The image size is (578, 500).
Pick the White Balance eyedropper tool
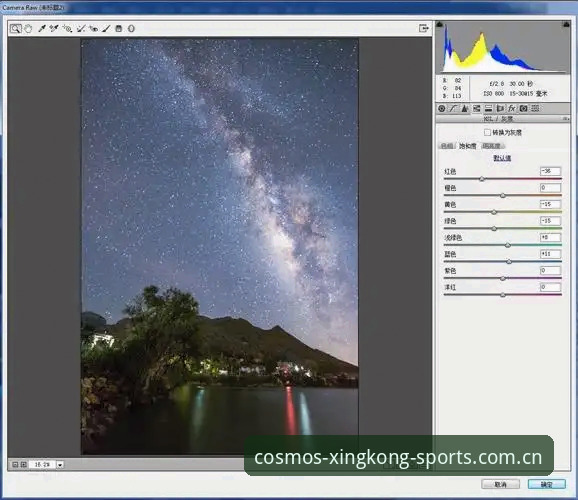42,28
